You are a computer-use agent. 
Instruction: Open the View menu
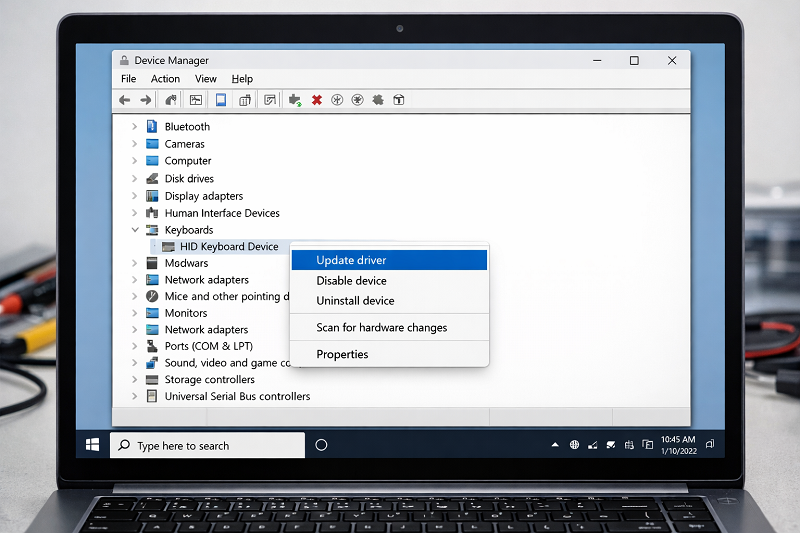tap(206, 79)
